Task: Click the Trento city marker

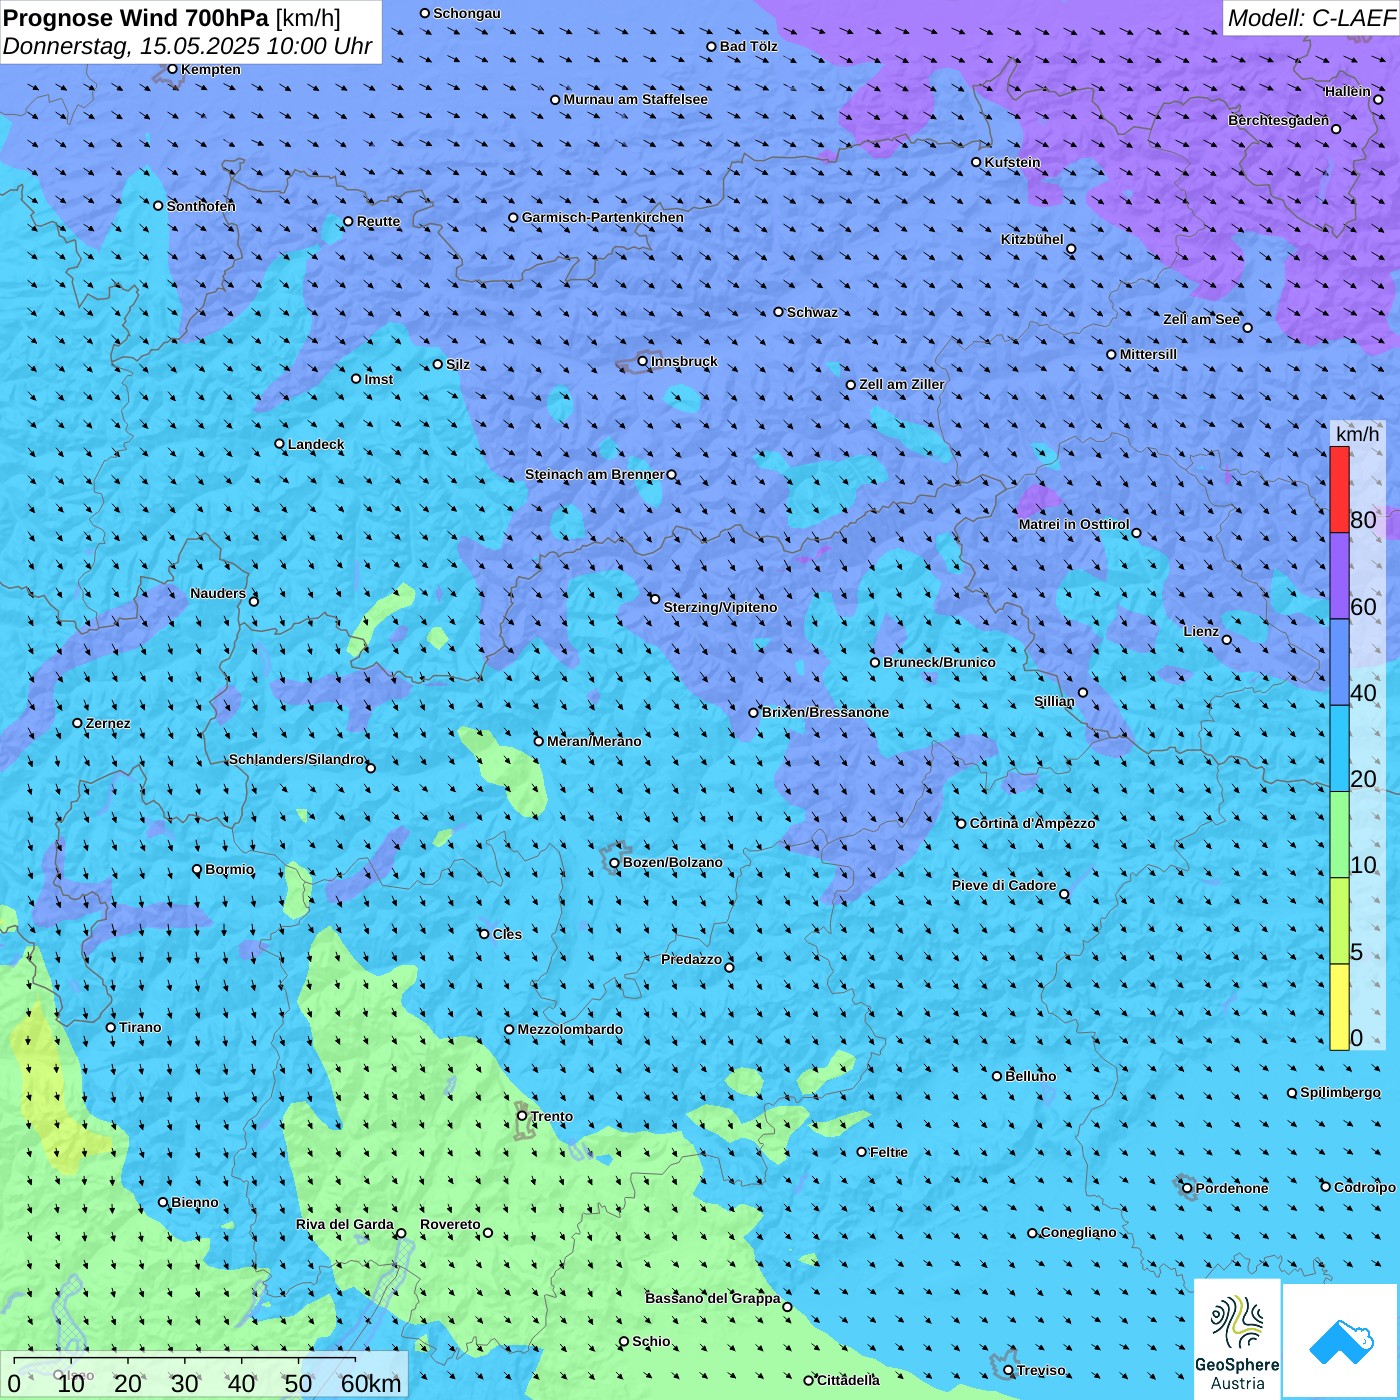Action: [x=522, y=1116]
